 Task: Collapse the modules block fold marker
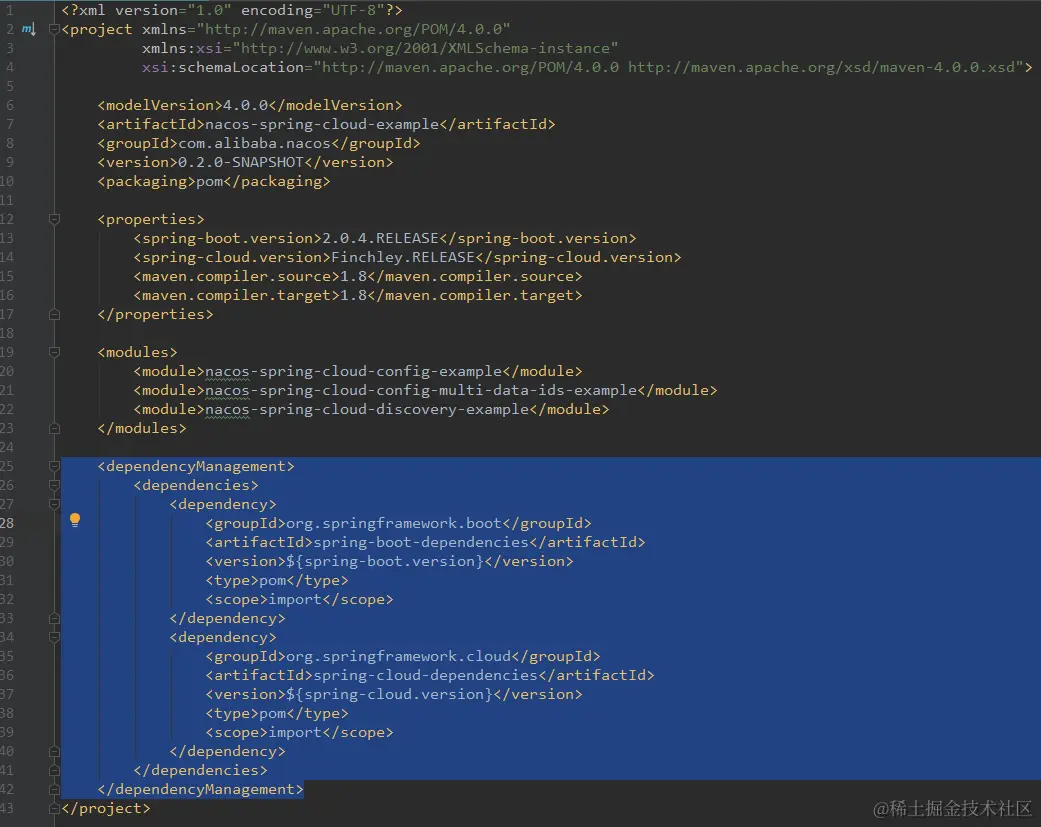pyautogui.click(x=54, y=352)
